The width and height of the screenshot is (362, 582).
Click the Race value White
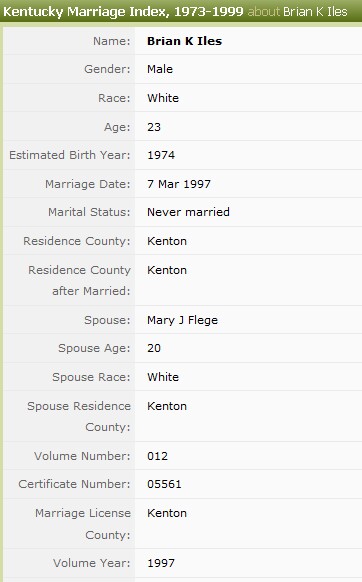[x=163, y=98]
